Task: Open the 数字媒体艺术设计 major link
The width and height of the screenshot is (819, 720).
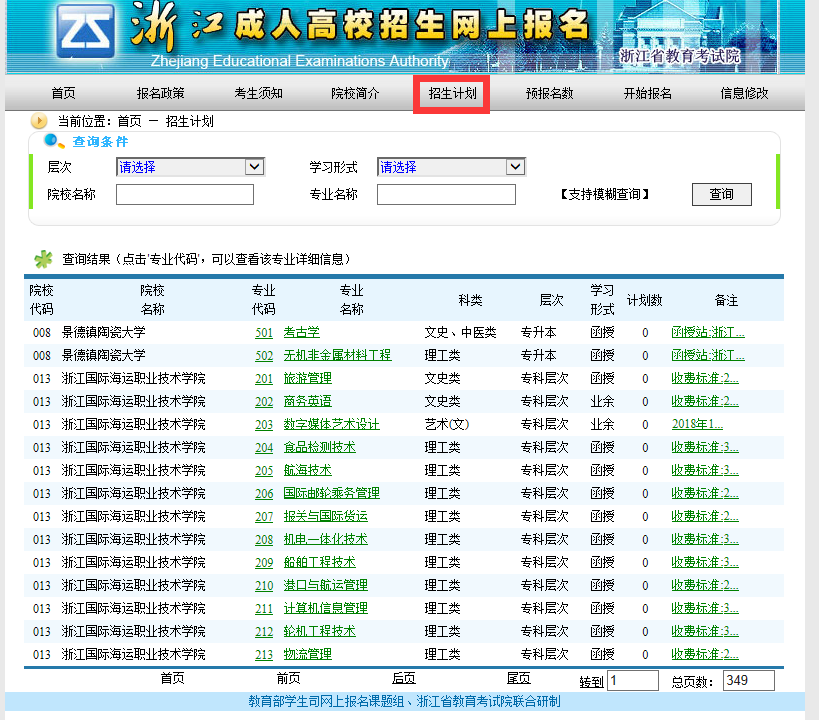Action: click(331, 425)
